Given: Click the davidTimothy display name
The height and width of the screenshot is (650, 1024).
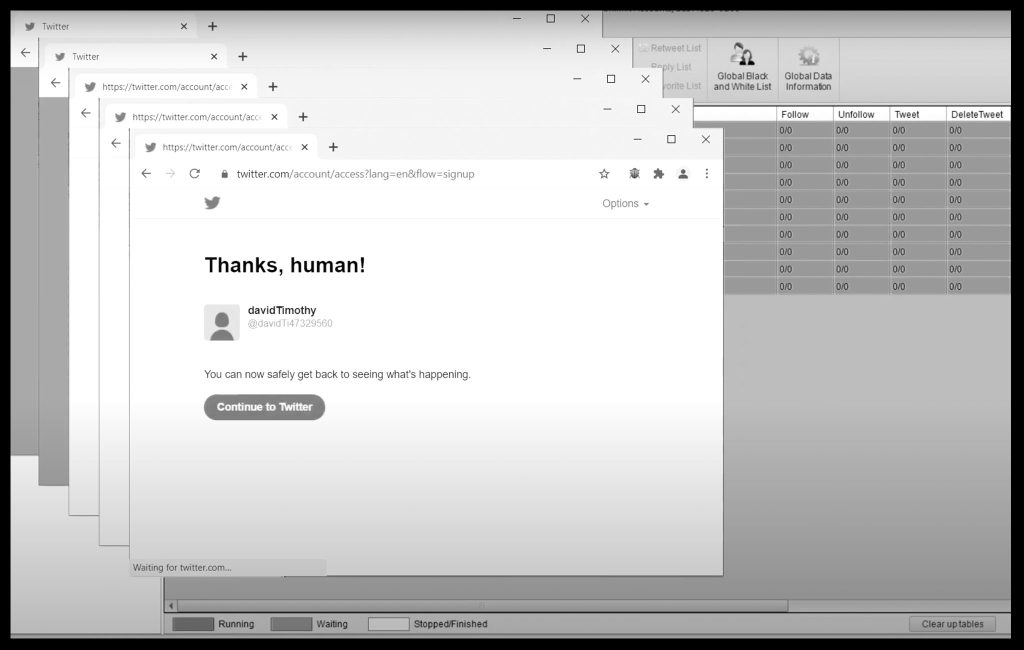Looking at the screenshot, I should tap(282, 310).
